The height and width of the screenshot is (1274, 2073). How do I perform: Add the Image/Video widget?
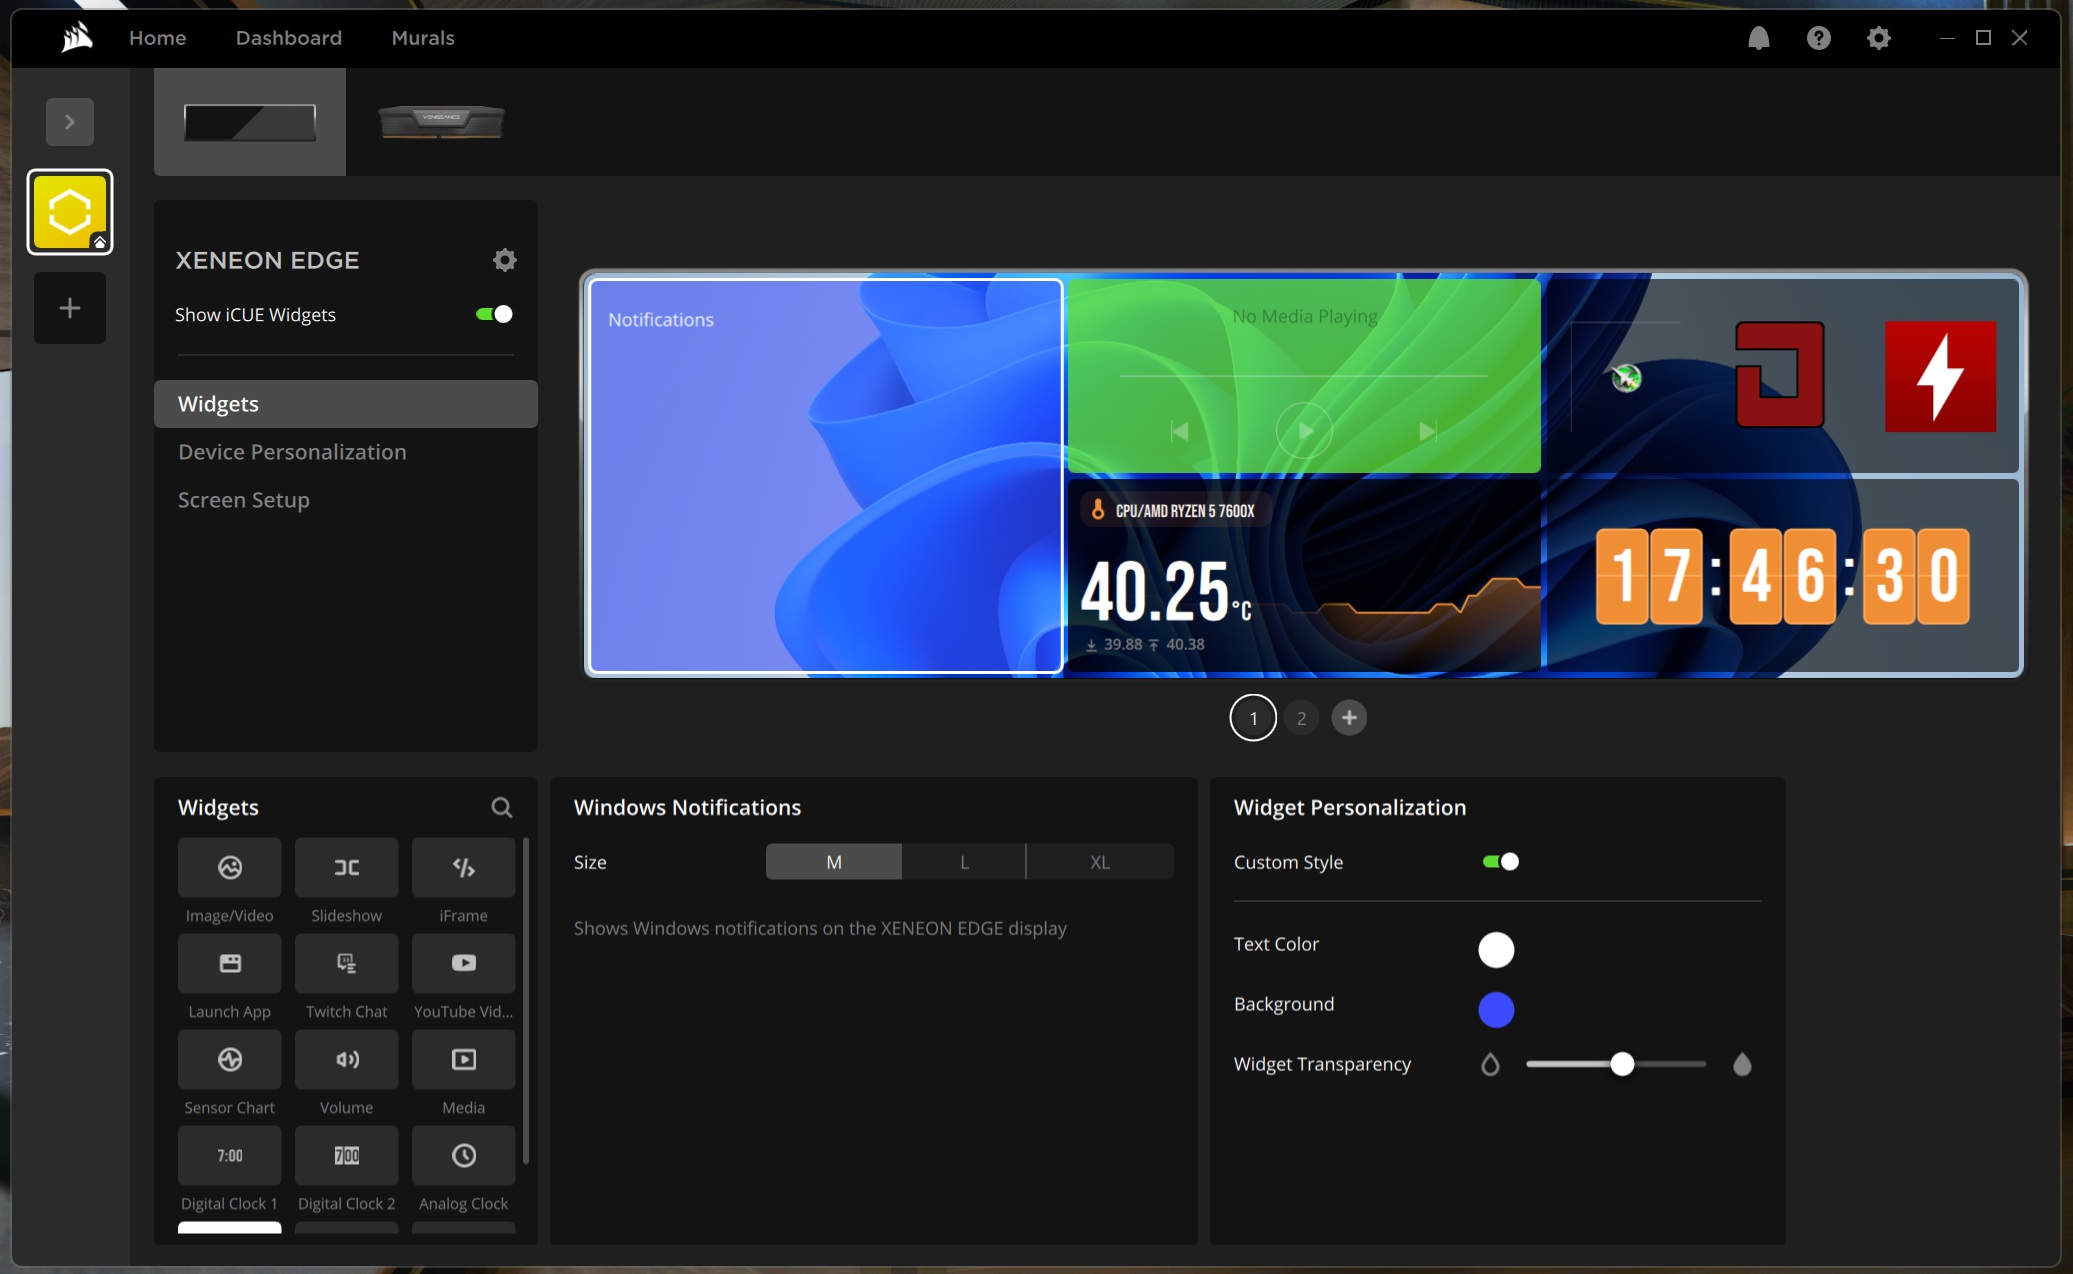click(229, 868)
